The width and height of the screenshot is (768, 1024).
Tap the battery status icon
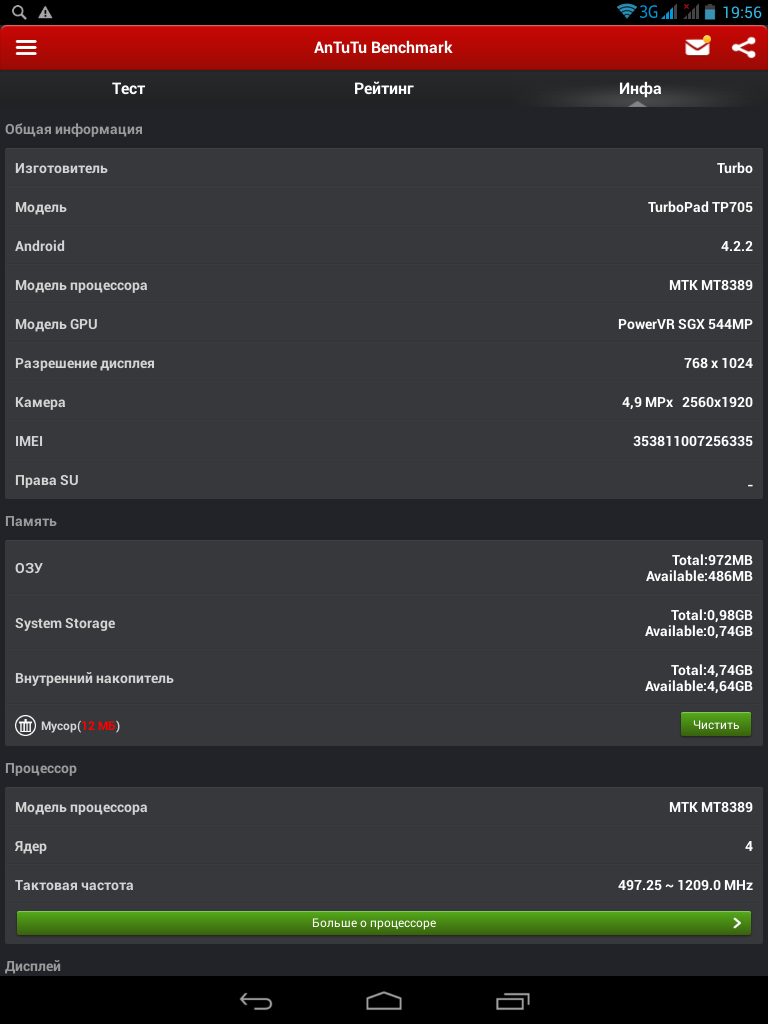point(710,12)
